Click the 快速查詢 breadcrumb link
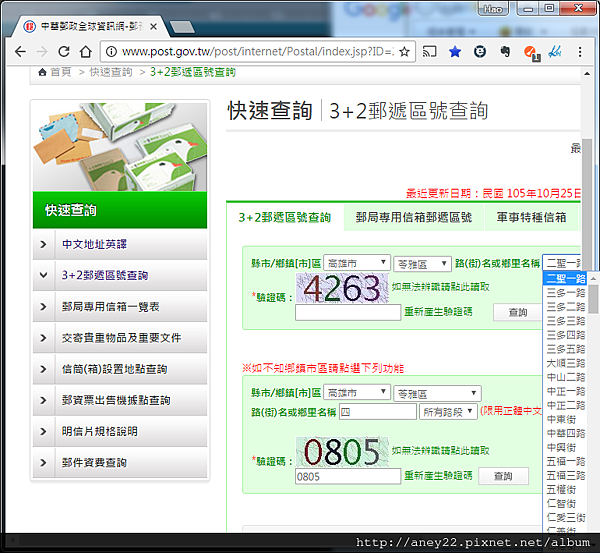This screenshot has height=553, width=600. click(x=111, y=72)
